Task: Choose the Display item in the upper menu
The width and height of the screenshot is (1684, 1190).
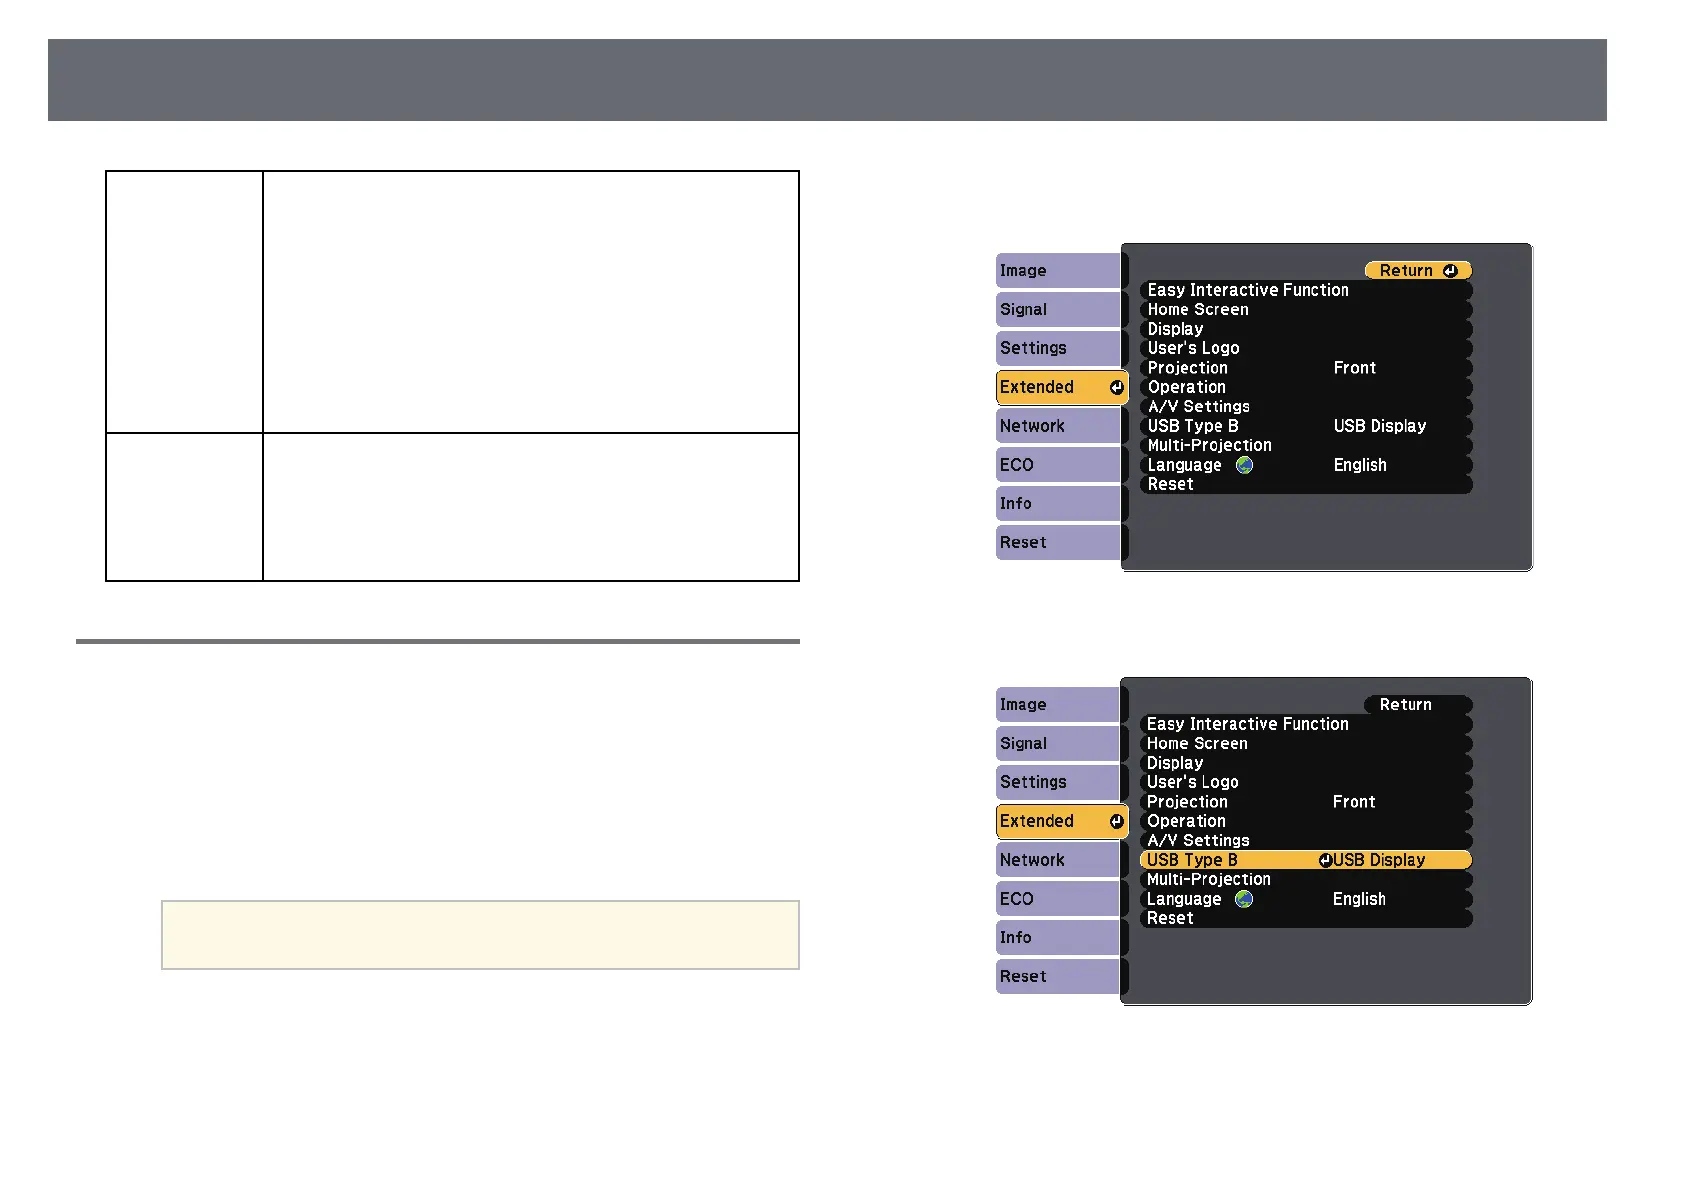Action: [1306, 329]
